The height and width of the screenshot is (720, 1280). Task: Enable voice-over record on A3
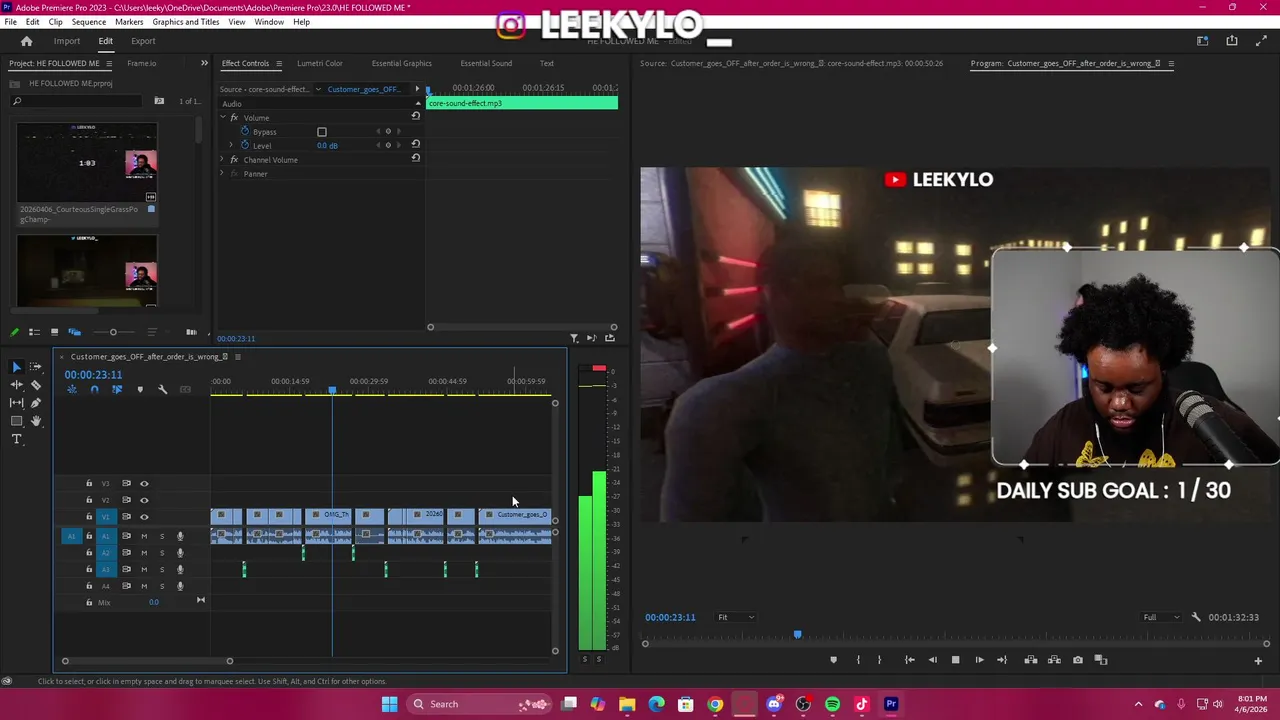(x=180, y=569)
